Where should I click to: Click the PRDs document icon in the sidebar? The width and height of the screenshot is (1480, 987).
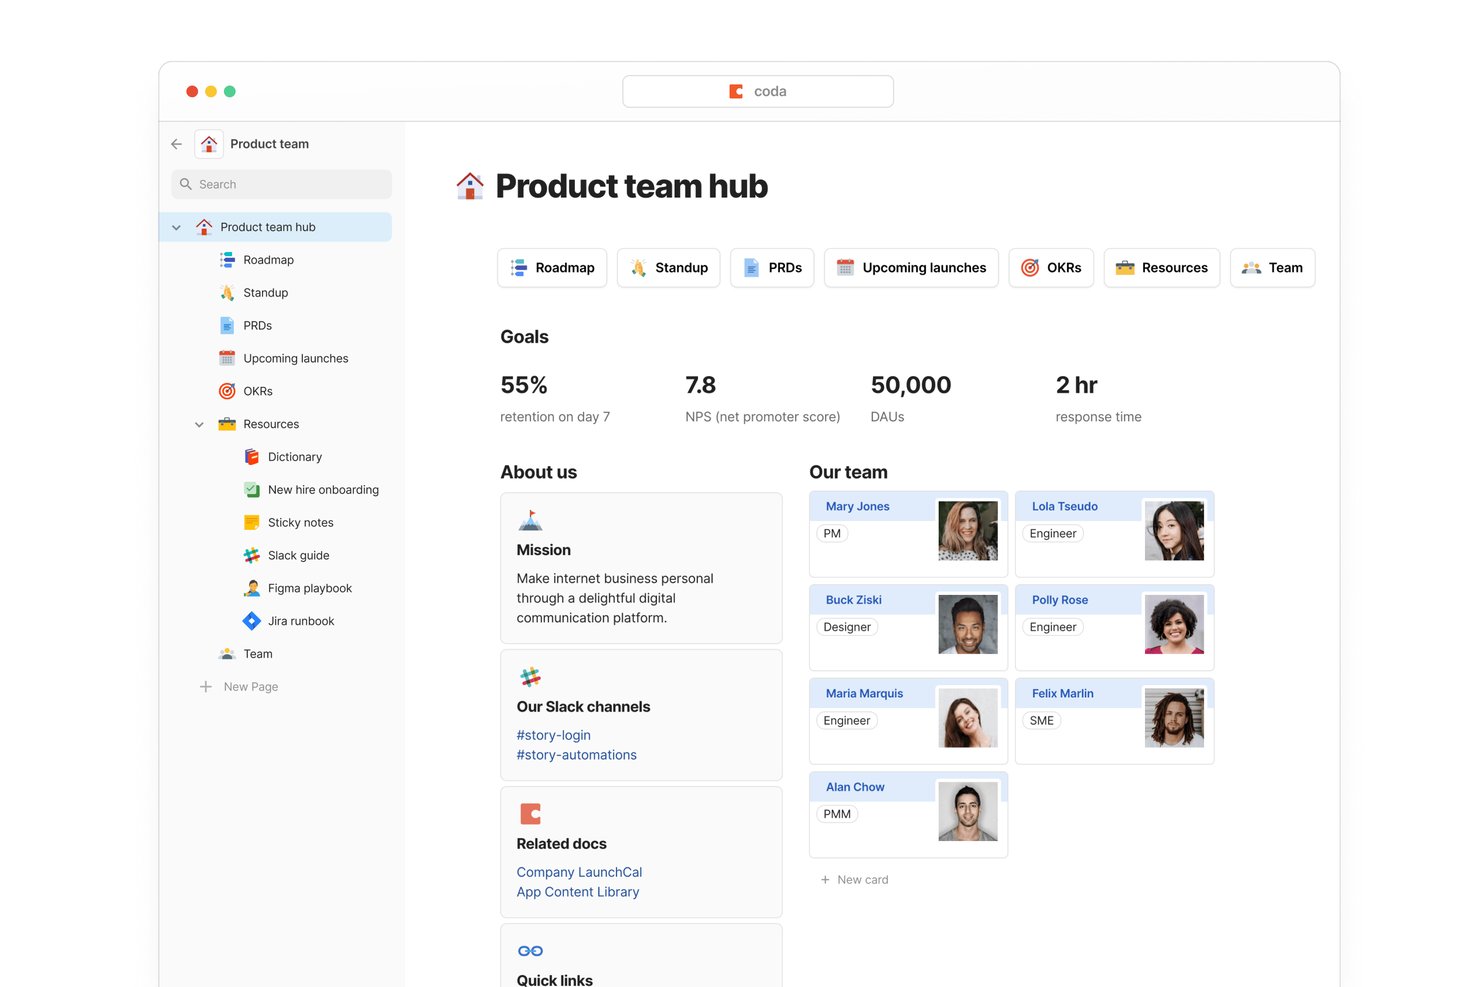(x=227, y=326)
